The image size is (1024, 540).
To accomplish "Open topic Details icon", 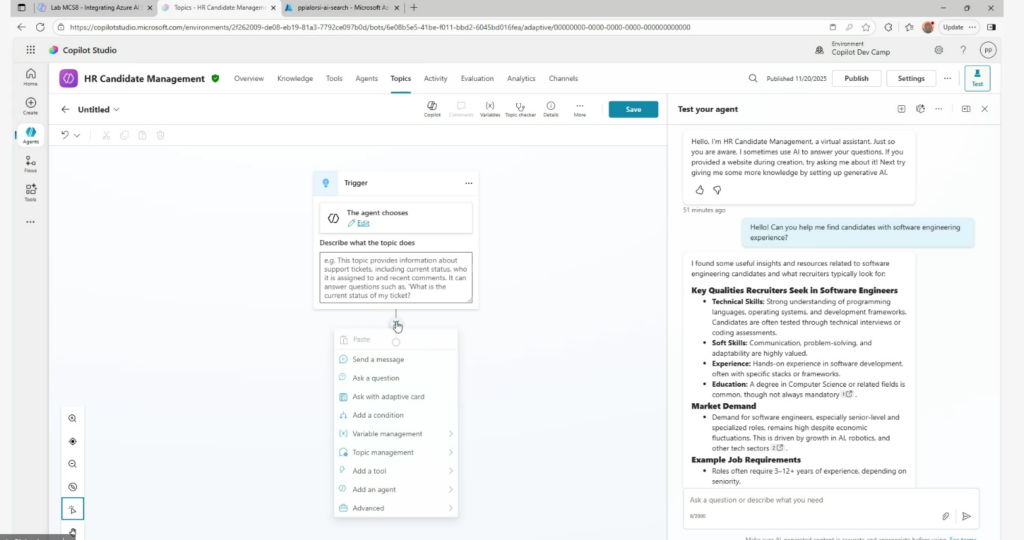I will (x=551, y=109).
